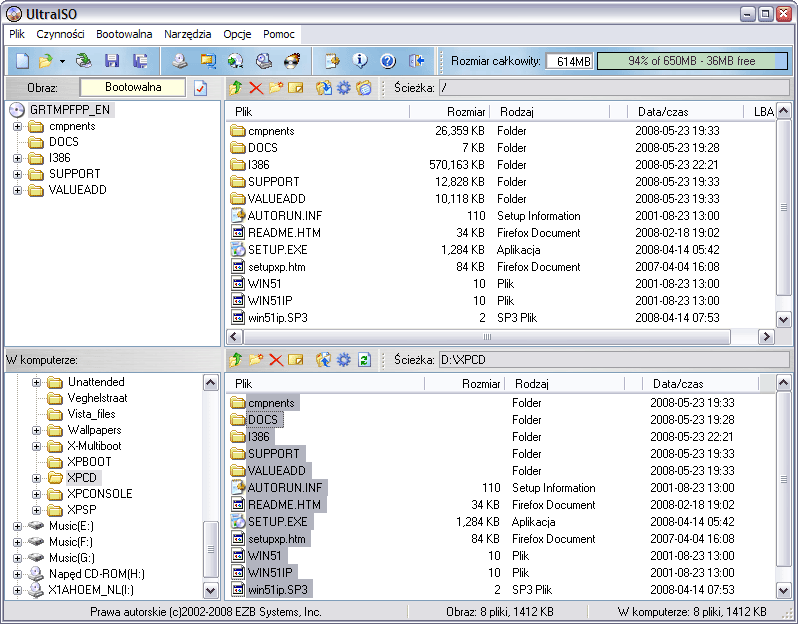Image resolution: width=798 pixels, height=624 pixels.
Task: Expand the XPCONSOLE folder node
Action: point(36,494)
